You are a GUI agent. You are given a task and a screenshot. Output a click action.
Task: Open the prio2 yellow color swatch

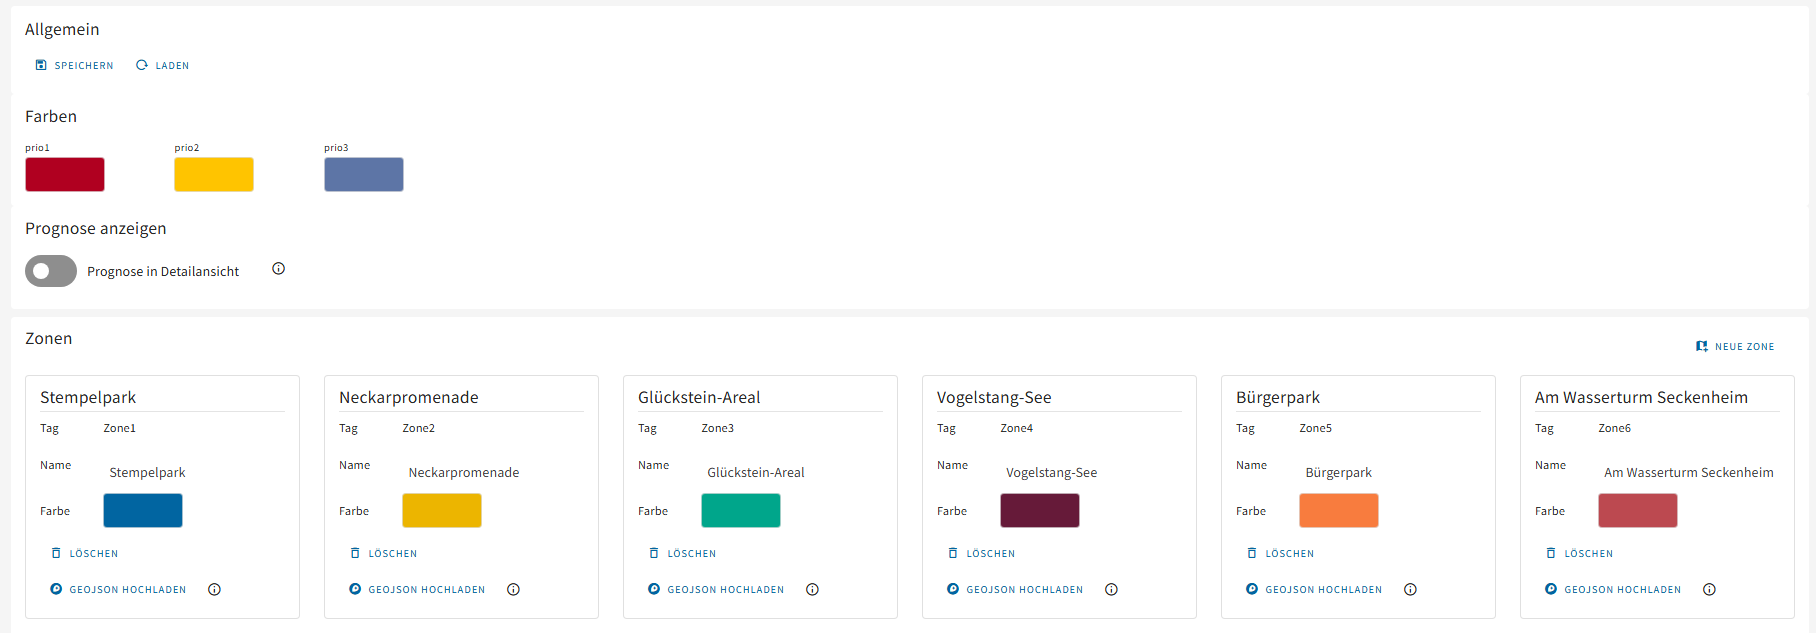point(214,175)
